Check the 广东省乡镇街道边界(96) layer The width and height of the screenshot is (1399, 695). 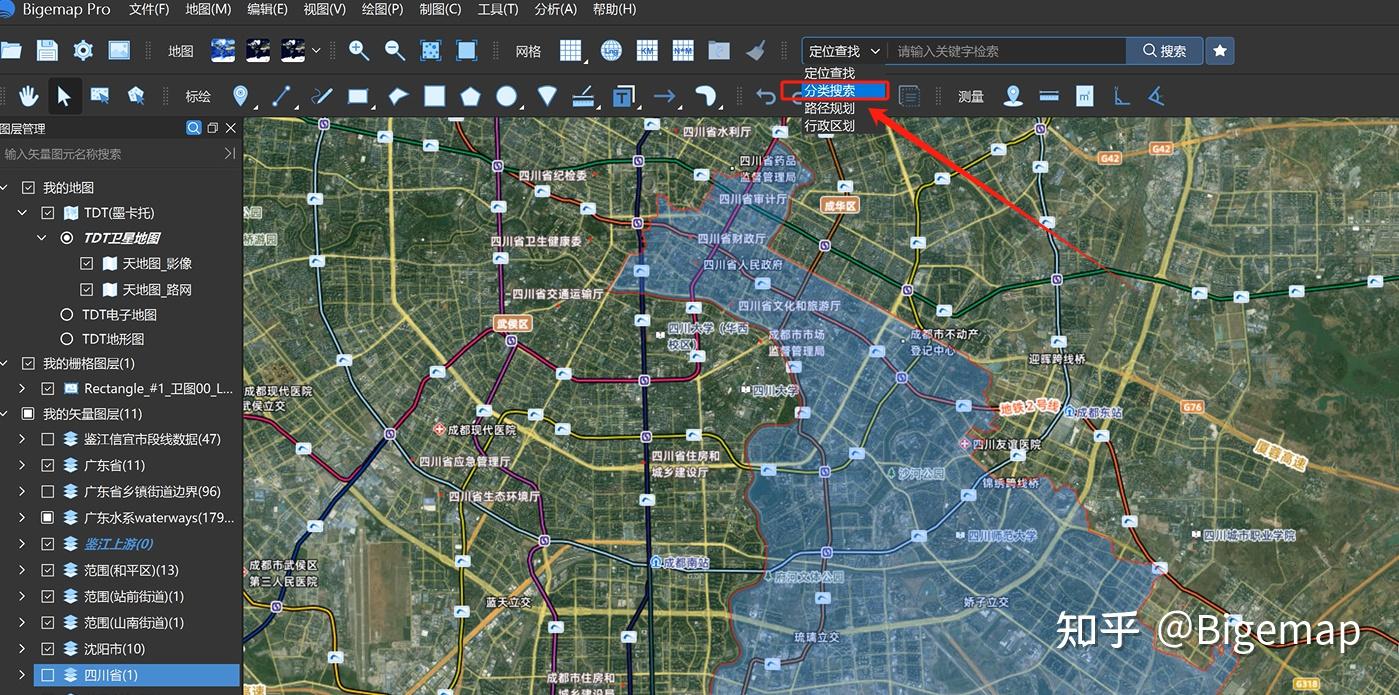tap(47, 491)
